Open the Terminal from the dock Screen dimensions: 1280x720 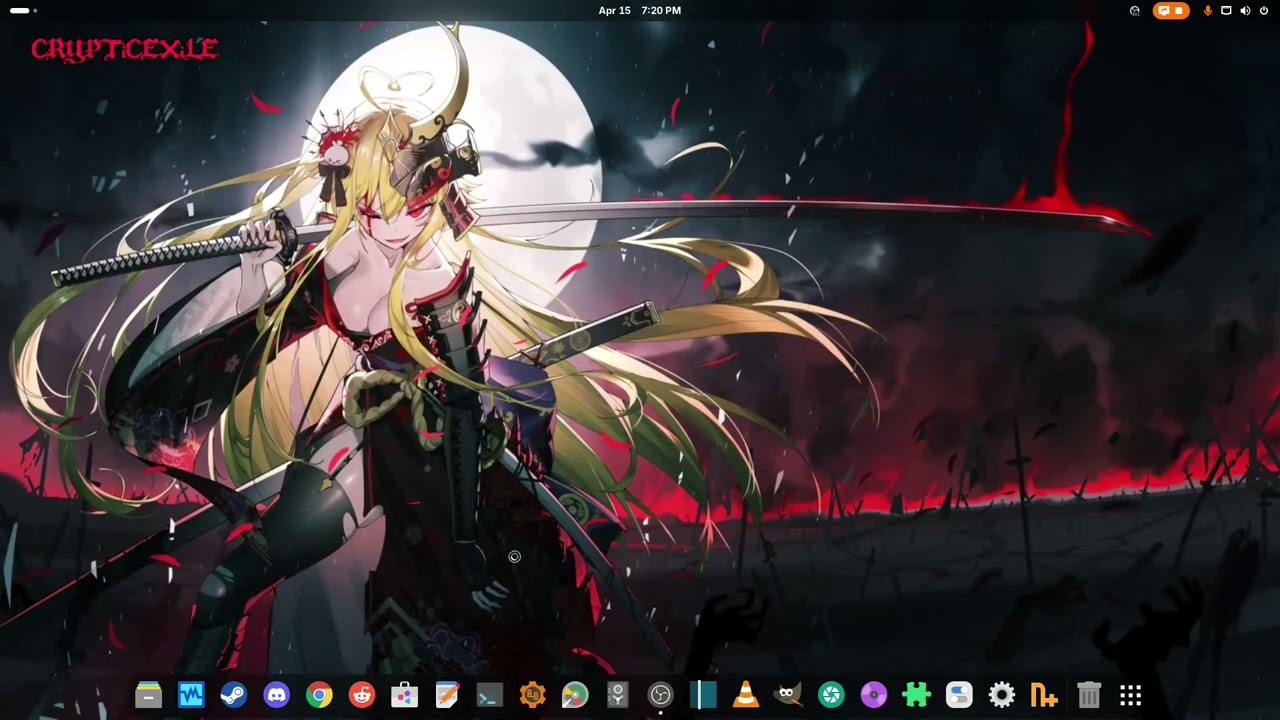(x=490, y=695)
